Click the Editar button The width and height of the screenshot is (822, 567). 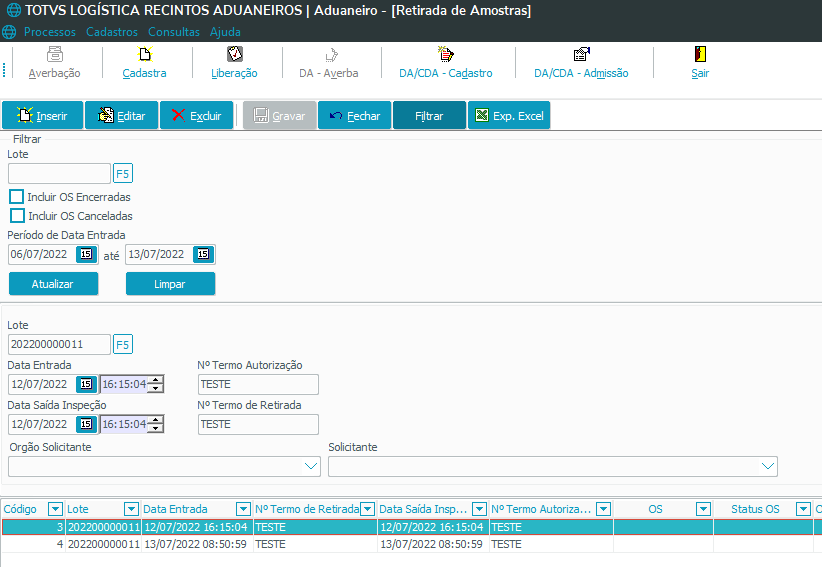tap(122, 115)
